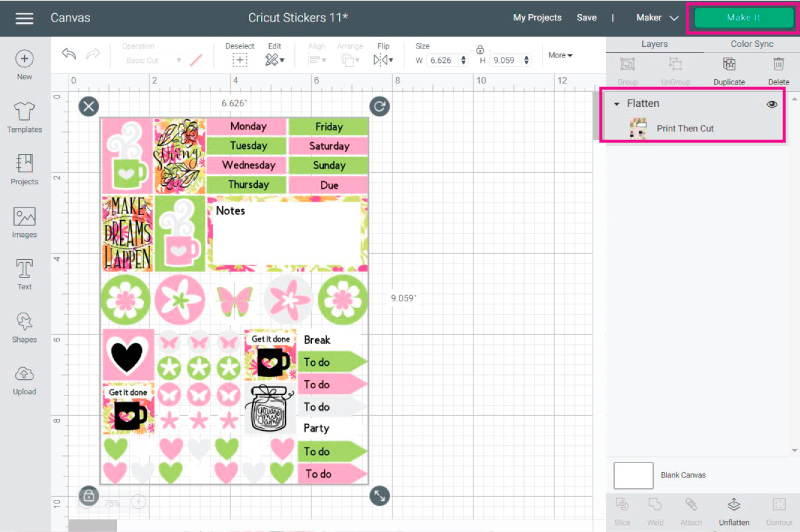800x532 pixels.
Task: Redo the last action
Action: pos(93,54)
